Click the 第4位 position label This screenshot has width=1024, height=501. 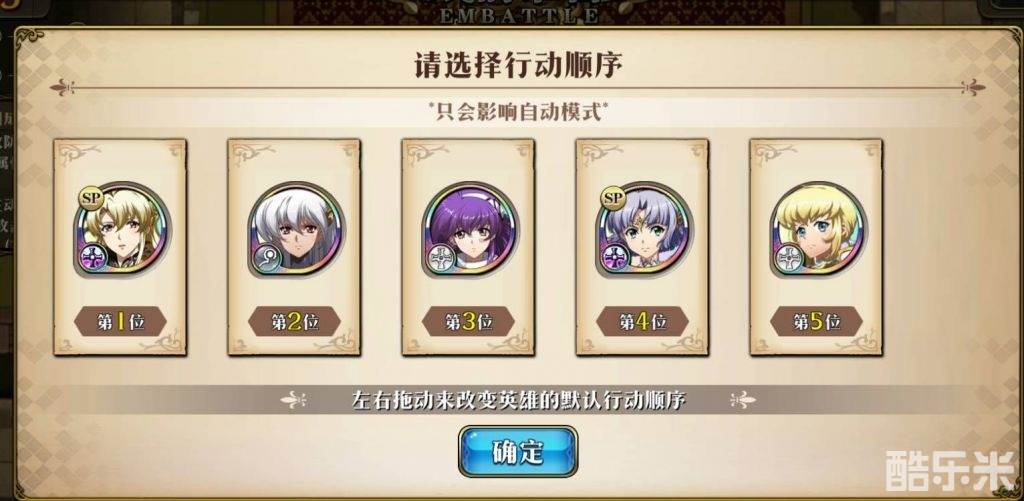click(x=642, y=321)
